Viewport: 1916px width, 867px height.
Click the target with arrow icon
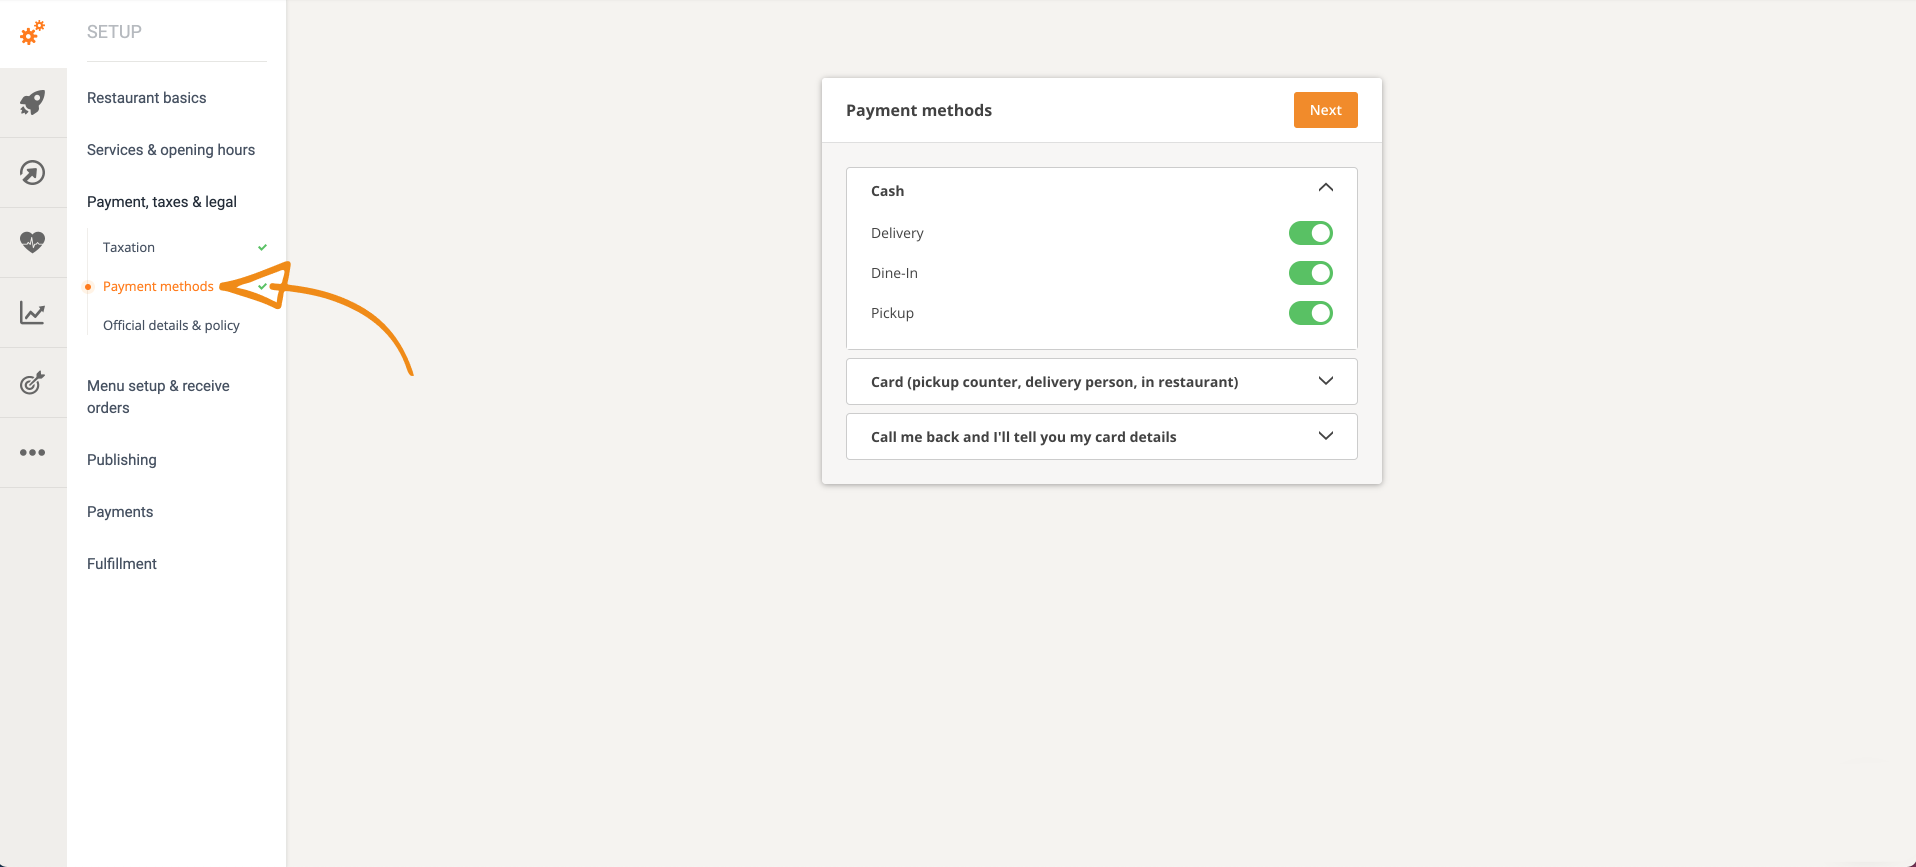tap(33, 382)
